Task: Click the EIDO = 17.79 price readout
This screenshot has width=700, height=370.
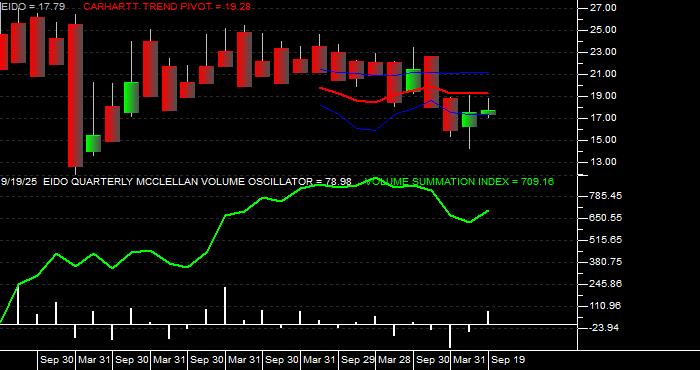Action: coord(33,7)
